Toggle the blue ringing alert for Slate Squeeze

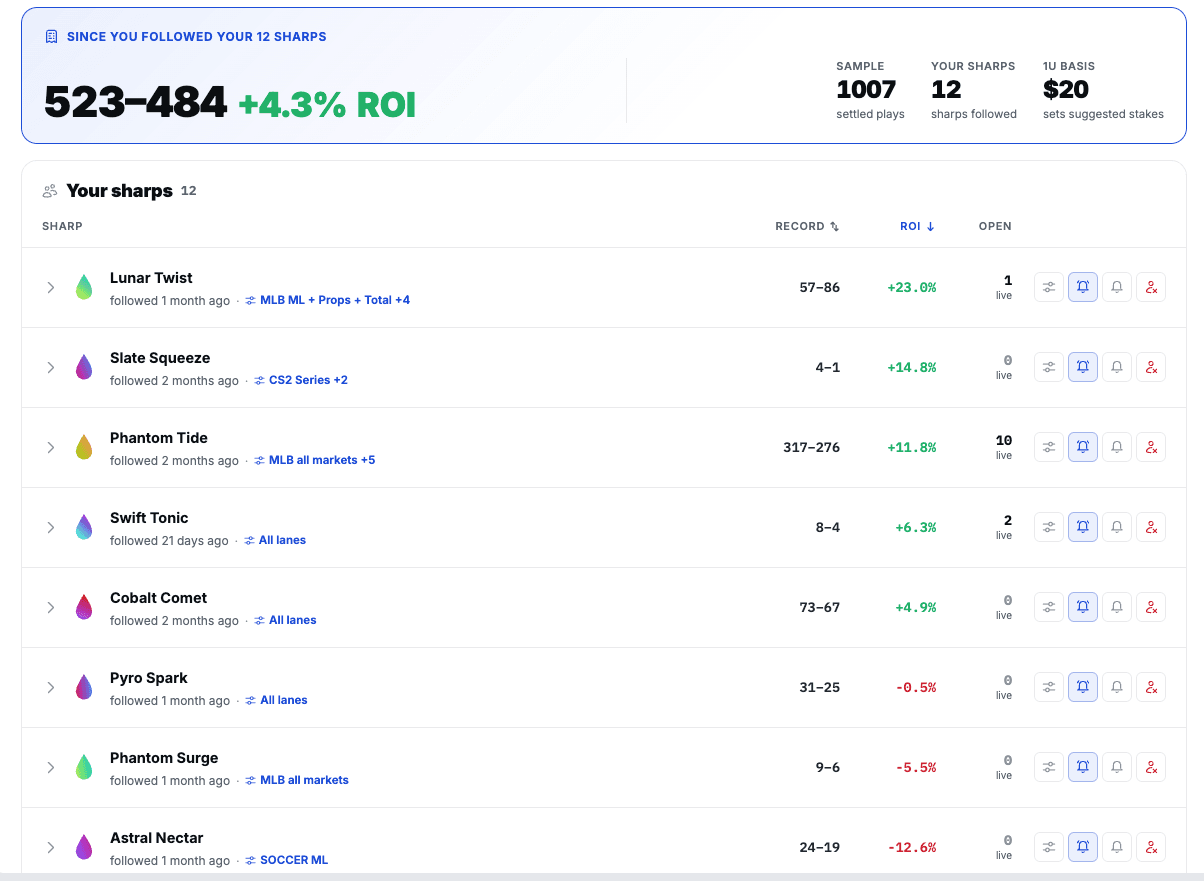point(1083,367)
